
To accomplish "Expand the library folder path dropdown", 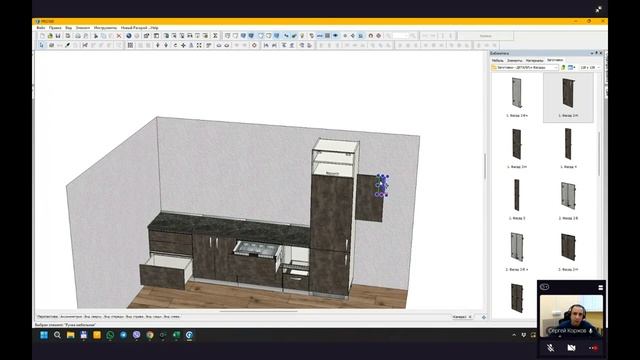I will click(x=556, y=67).
